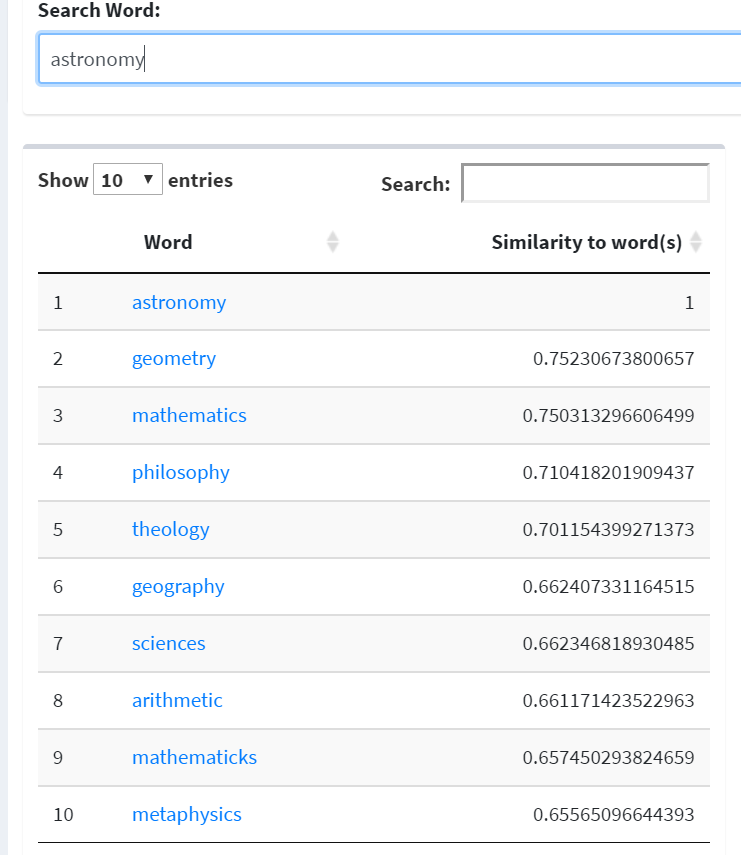
Task: Open the geometry word link
Action: click(174, 359)
